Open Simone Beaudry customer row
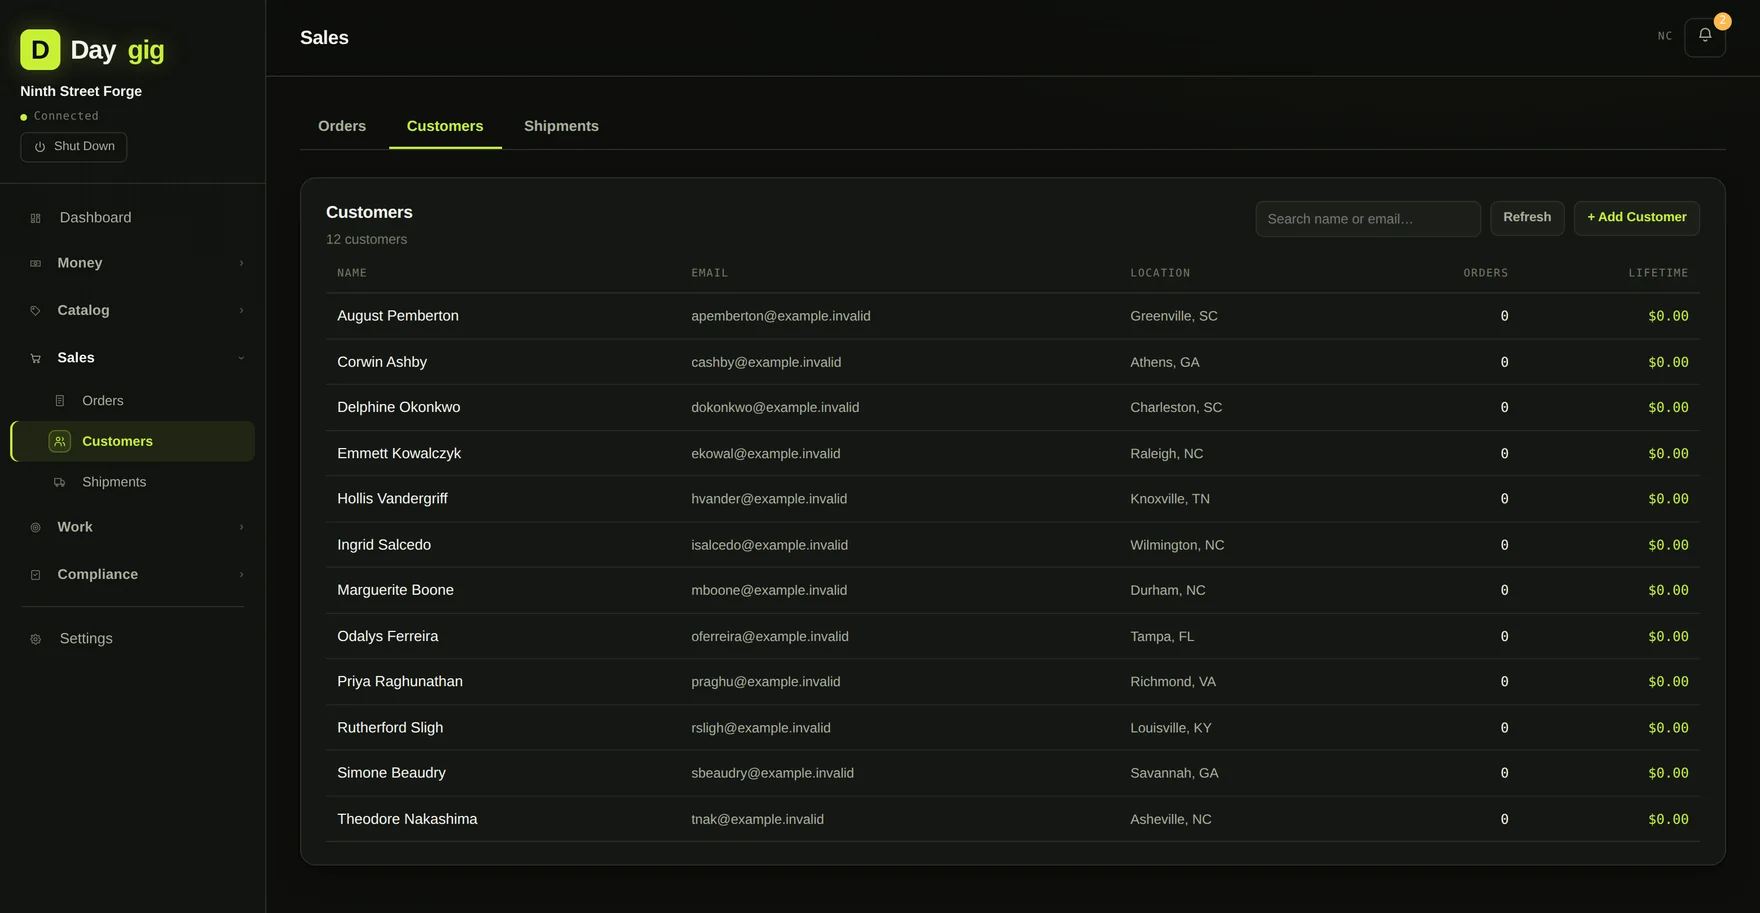1760x913 pixels. [1012, 774]
